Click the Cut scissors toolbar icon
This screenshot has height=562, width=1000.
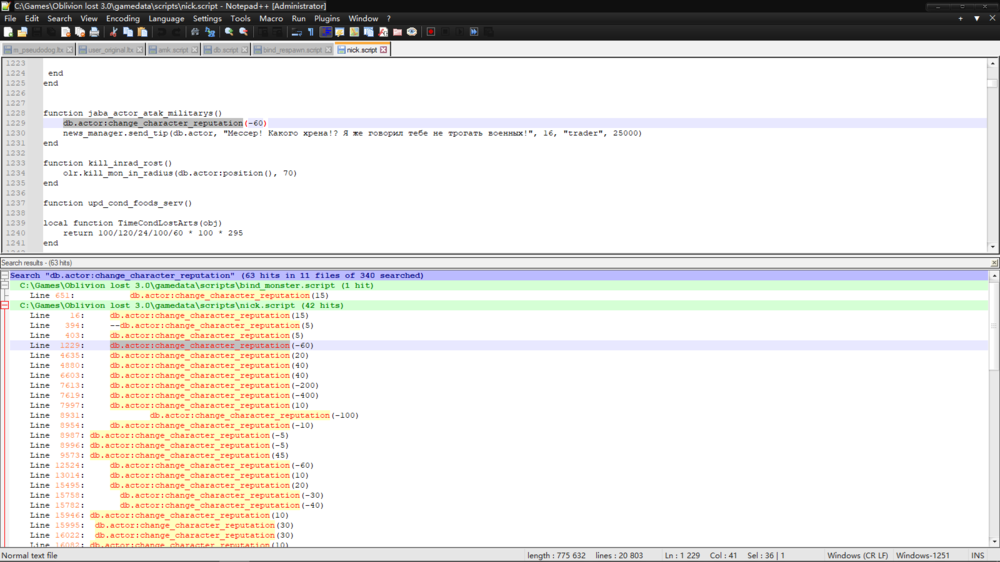tap(113, 32)
